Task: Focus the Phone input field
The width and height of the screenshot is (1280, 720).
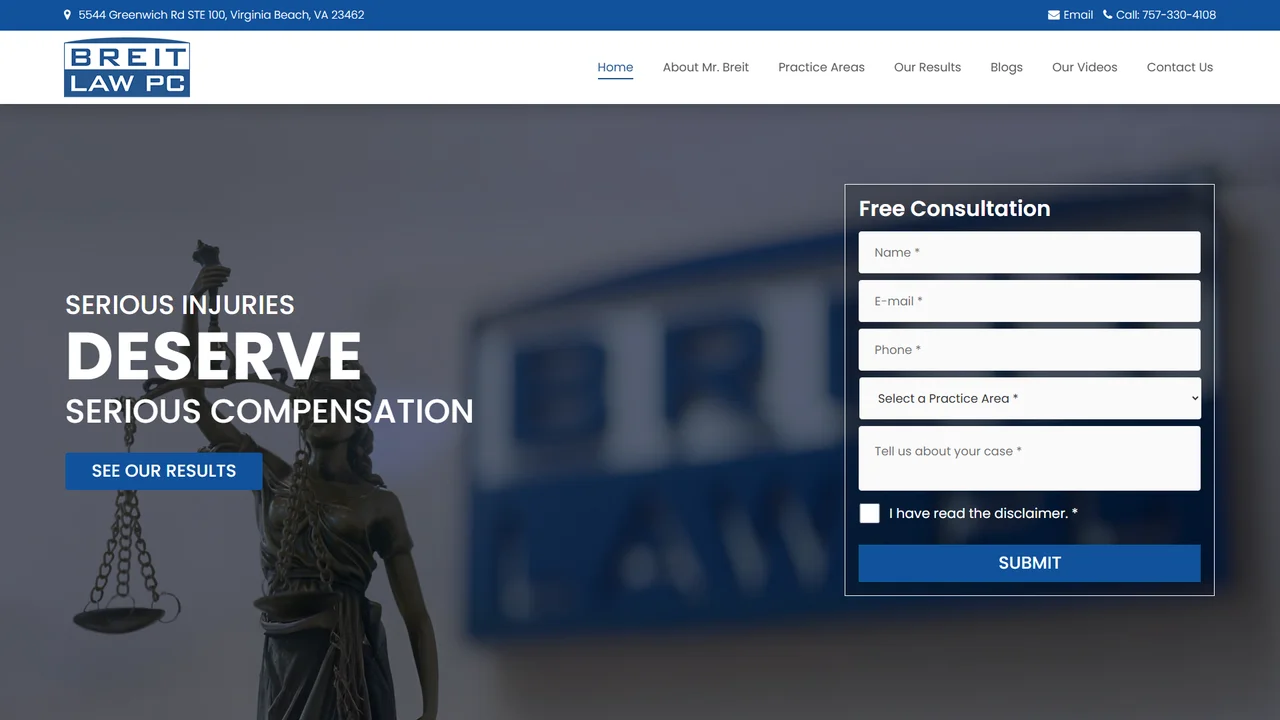Action: (x=1029, y=350)
